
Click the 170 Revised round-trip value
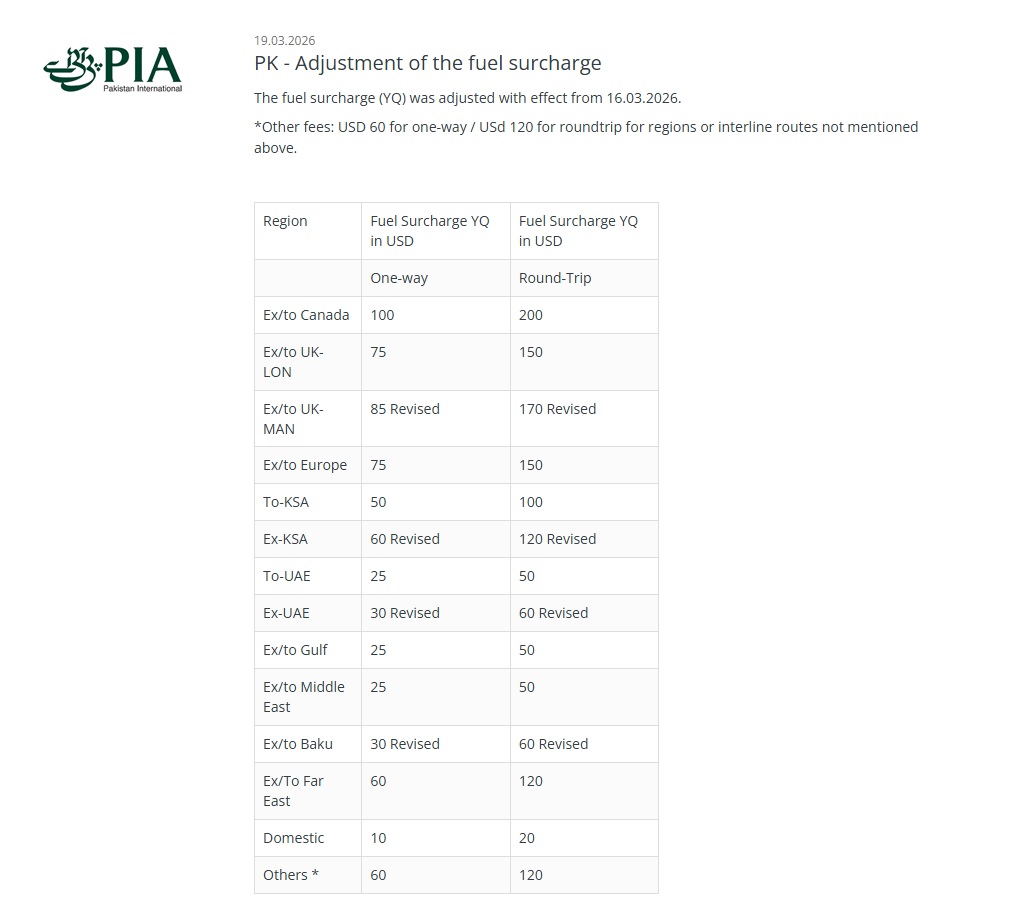(557, 409)
